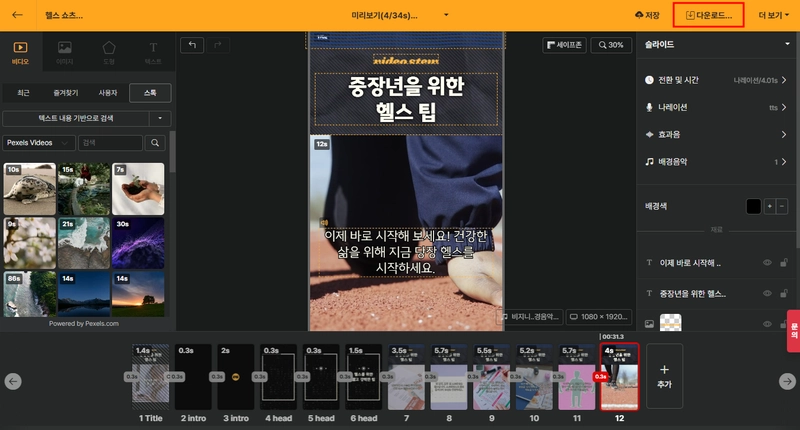
Task: Click the 저장 save button
Action: click(x=647, y=15)
